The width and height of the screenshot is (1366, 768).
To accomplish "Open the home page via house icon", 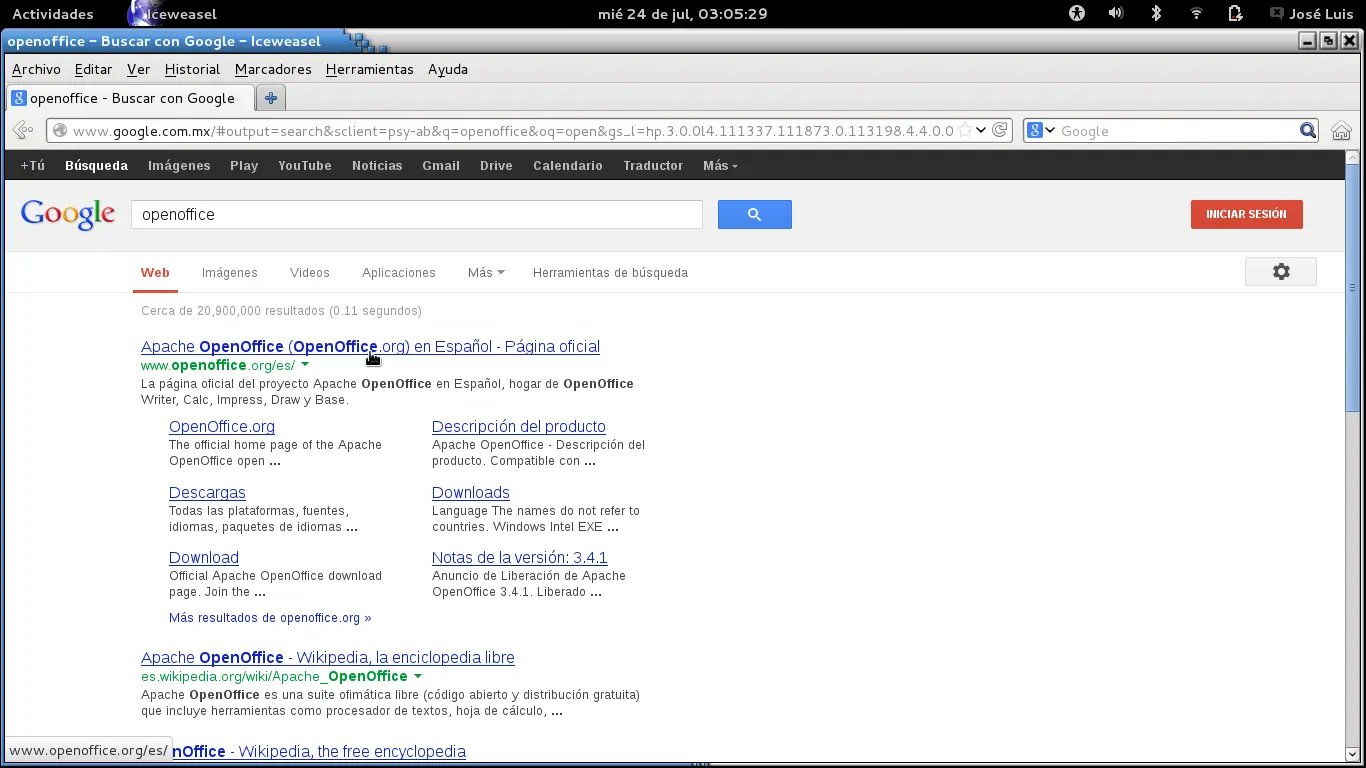I will point(1341,131).
